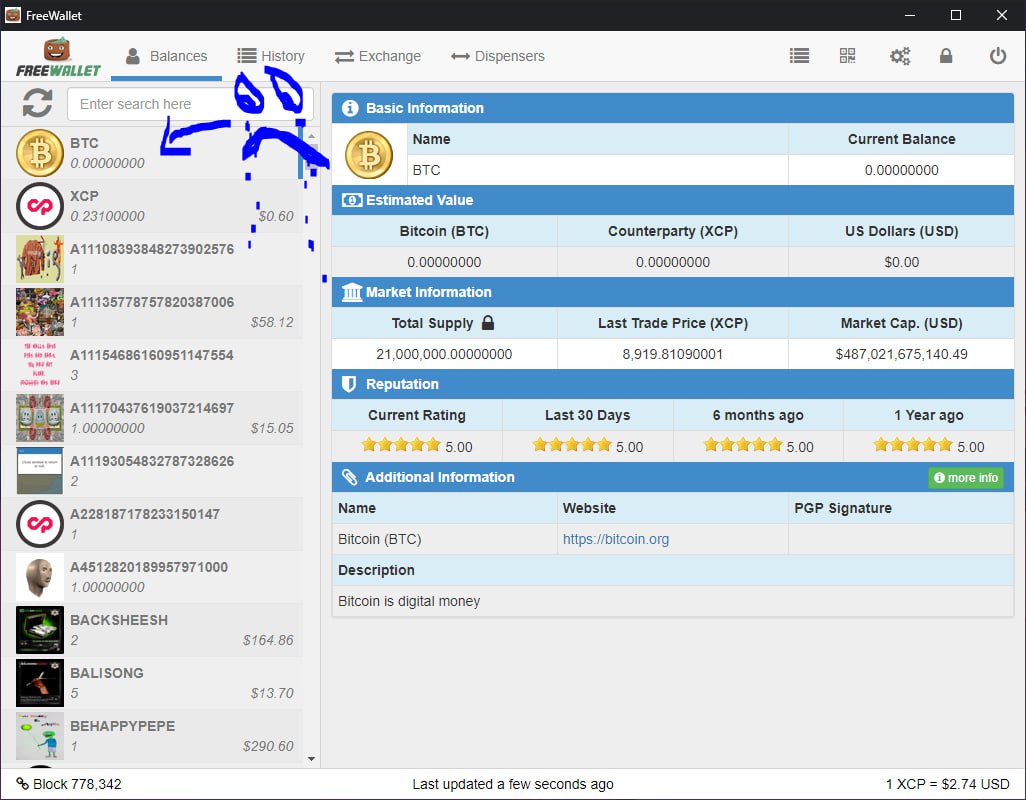Click the power logout icon
The height and width of the screenshot is (800, 1026).
coord(997,56)
